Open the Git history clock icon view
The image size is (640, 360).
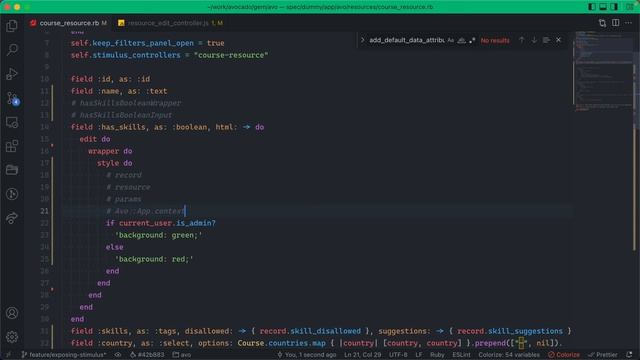pyautogui.click(x=12, y=194)
